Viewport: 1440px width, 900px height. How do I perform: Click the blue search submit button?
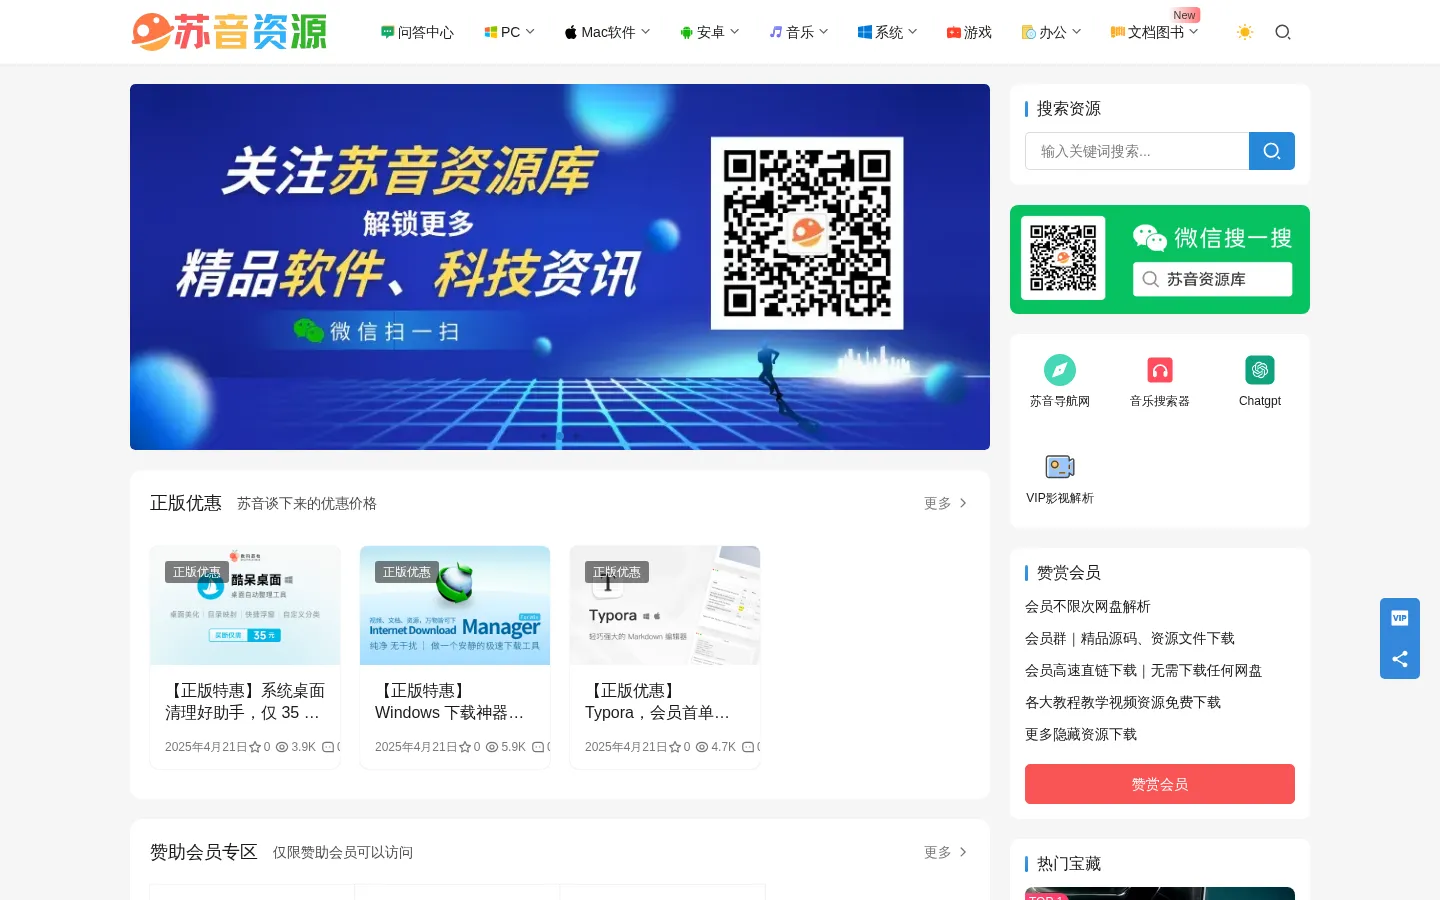coord(1272,151)
